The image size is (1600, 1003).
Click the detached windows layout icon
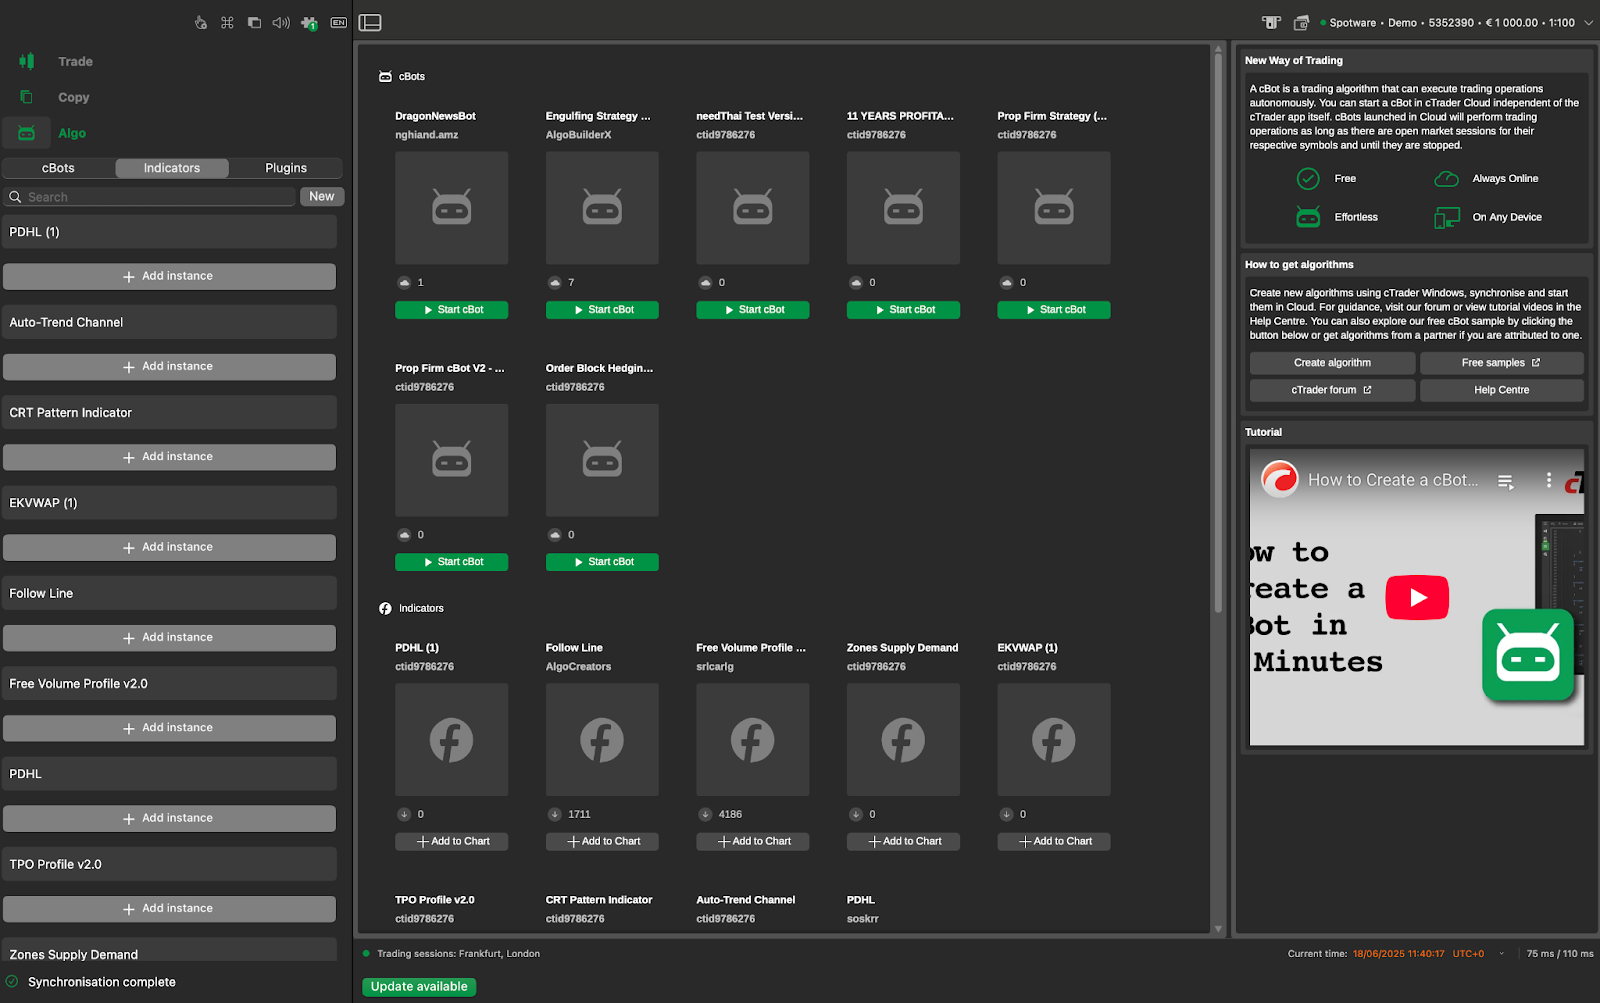[254, 22]
